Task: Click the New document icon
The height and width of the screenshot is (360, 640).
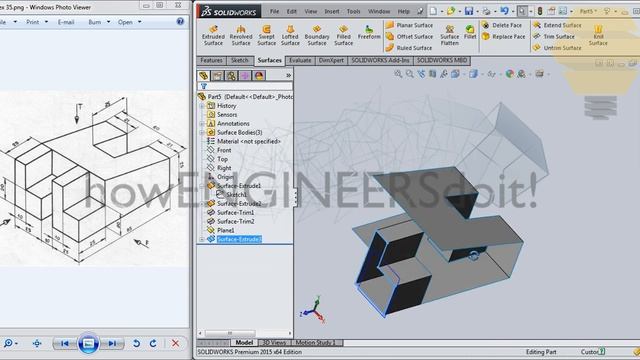Action: (x=433, y=11)
